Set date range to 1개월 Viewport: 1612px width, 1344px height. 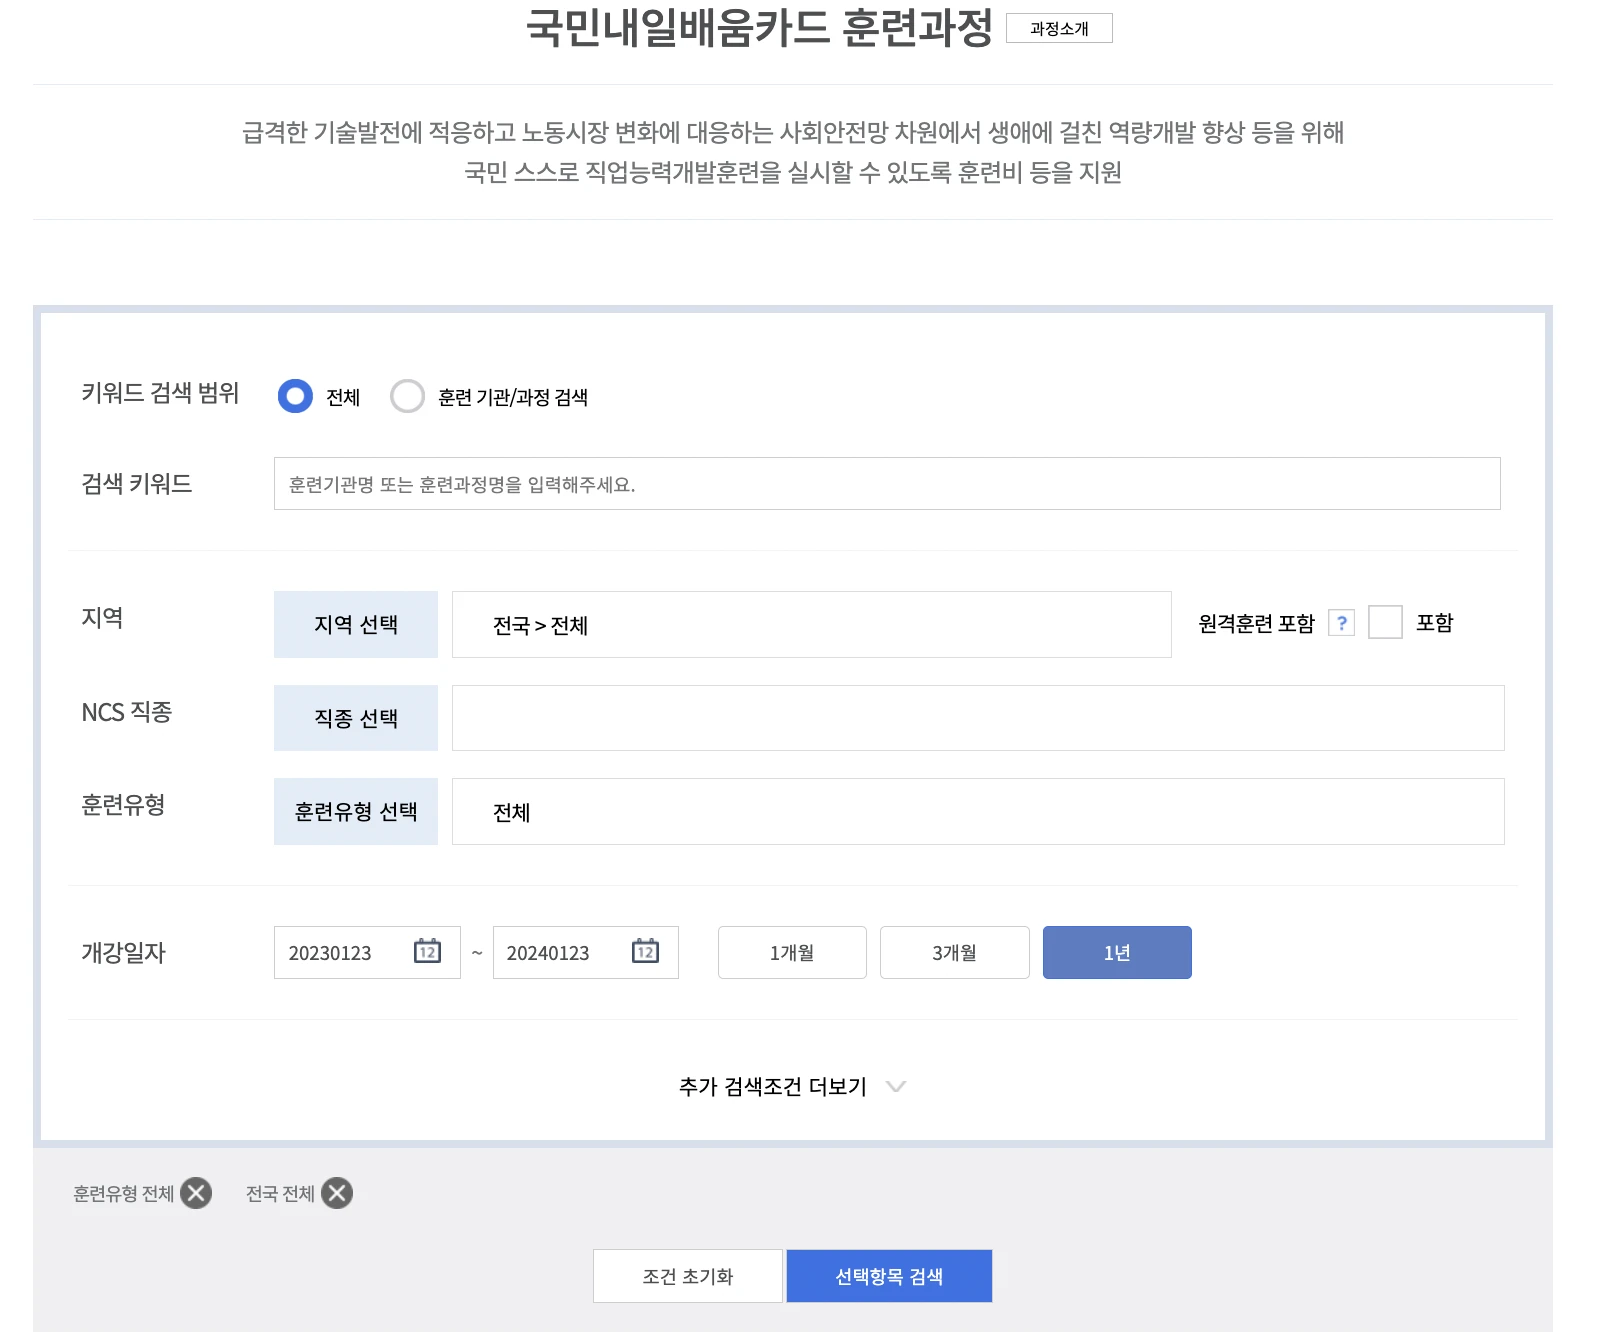click(x=791, y=952)
